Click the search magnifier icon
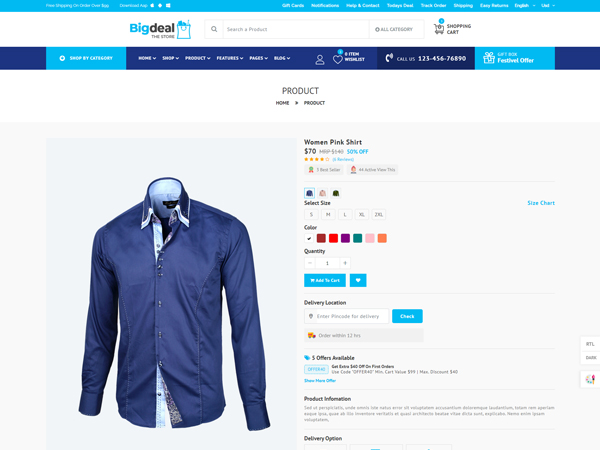600x450 pixels. (214, 29)
